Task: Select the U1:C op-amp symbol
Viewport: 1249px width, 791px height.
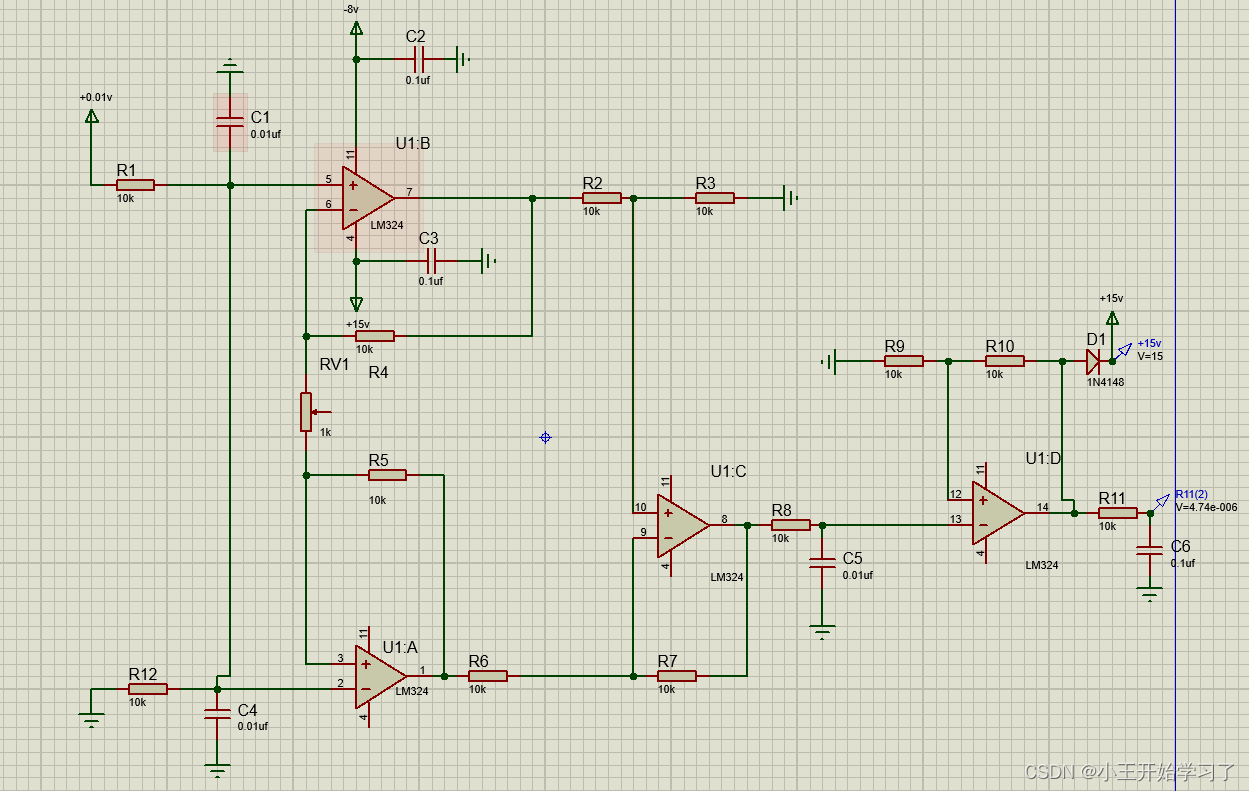Action: point(683,525)
